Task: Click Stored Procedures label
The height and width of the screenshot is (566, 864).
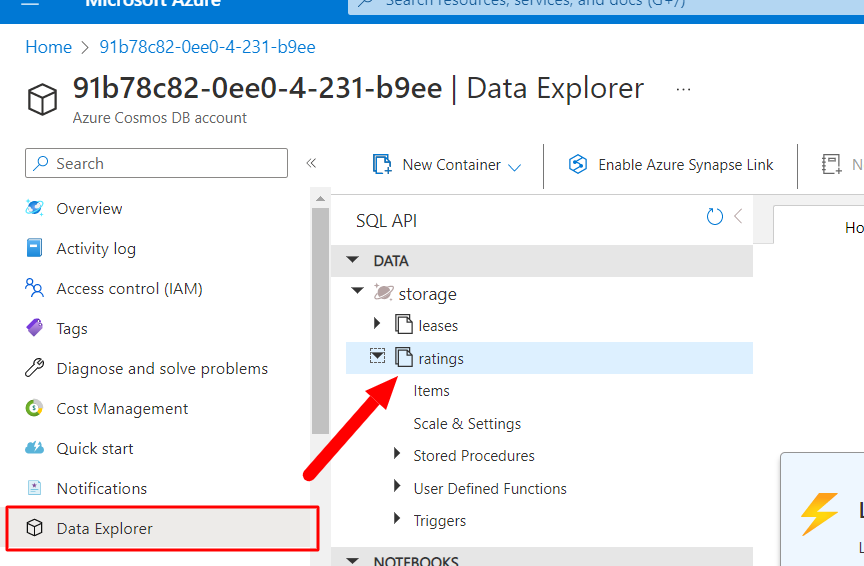Action: pos(474,455)
